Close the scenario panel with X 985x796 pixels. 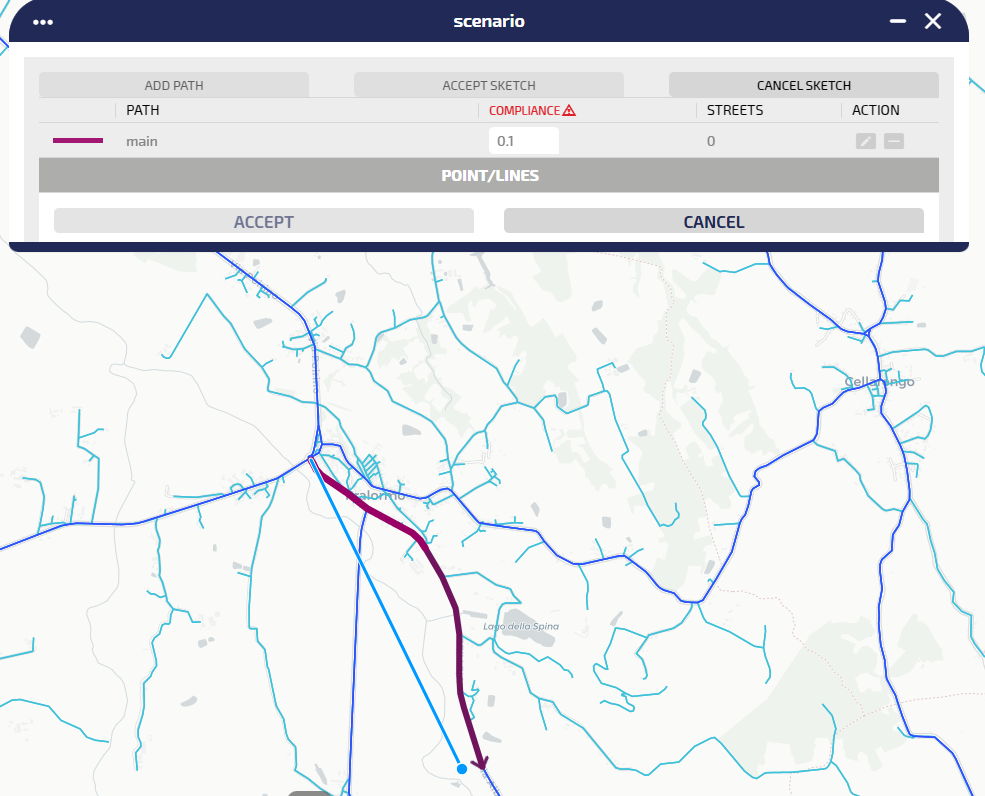pos(933,21)
